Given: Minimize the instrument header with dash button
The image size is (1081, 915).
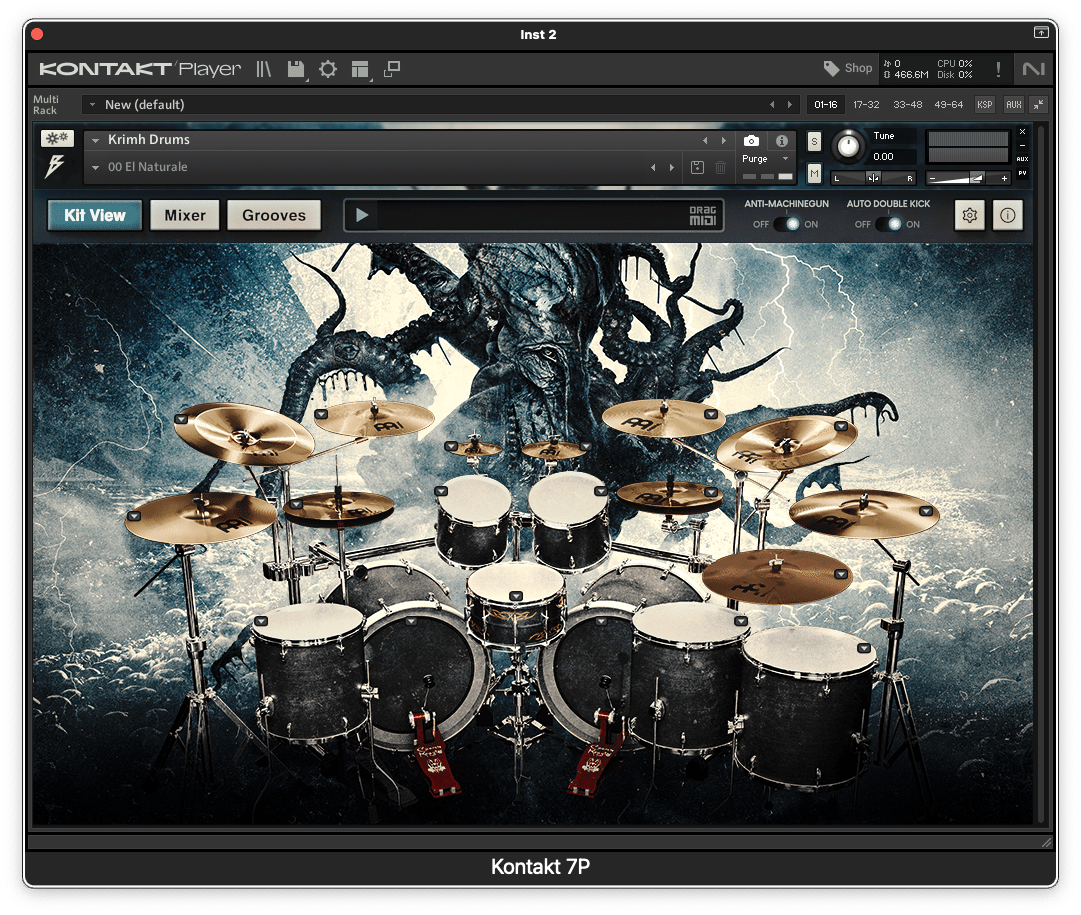Looking at the screenshot, I should (x=1022, y=145).
